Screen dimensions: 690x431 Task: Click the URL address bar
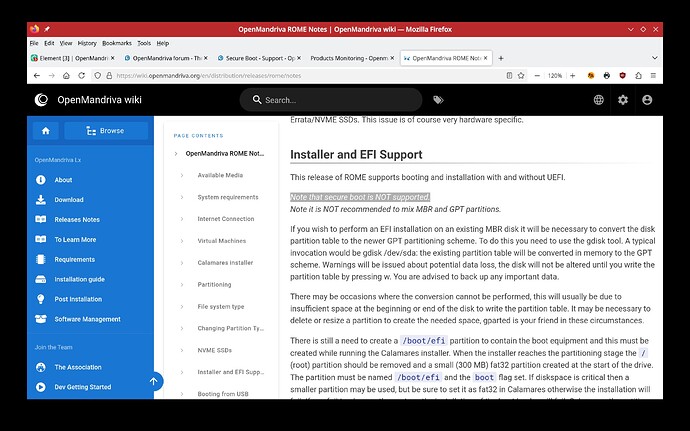(308, 76)
